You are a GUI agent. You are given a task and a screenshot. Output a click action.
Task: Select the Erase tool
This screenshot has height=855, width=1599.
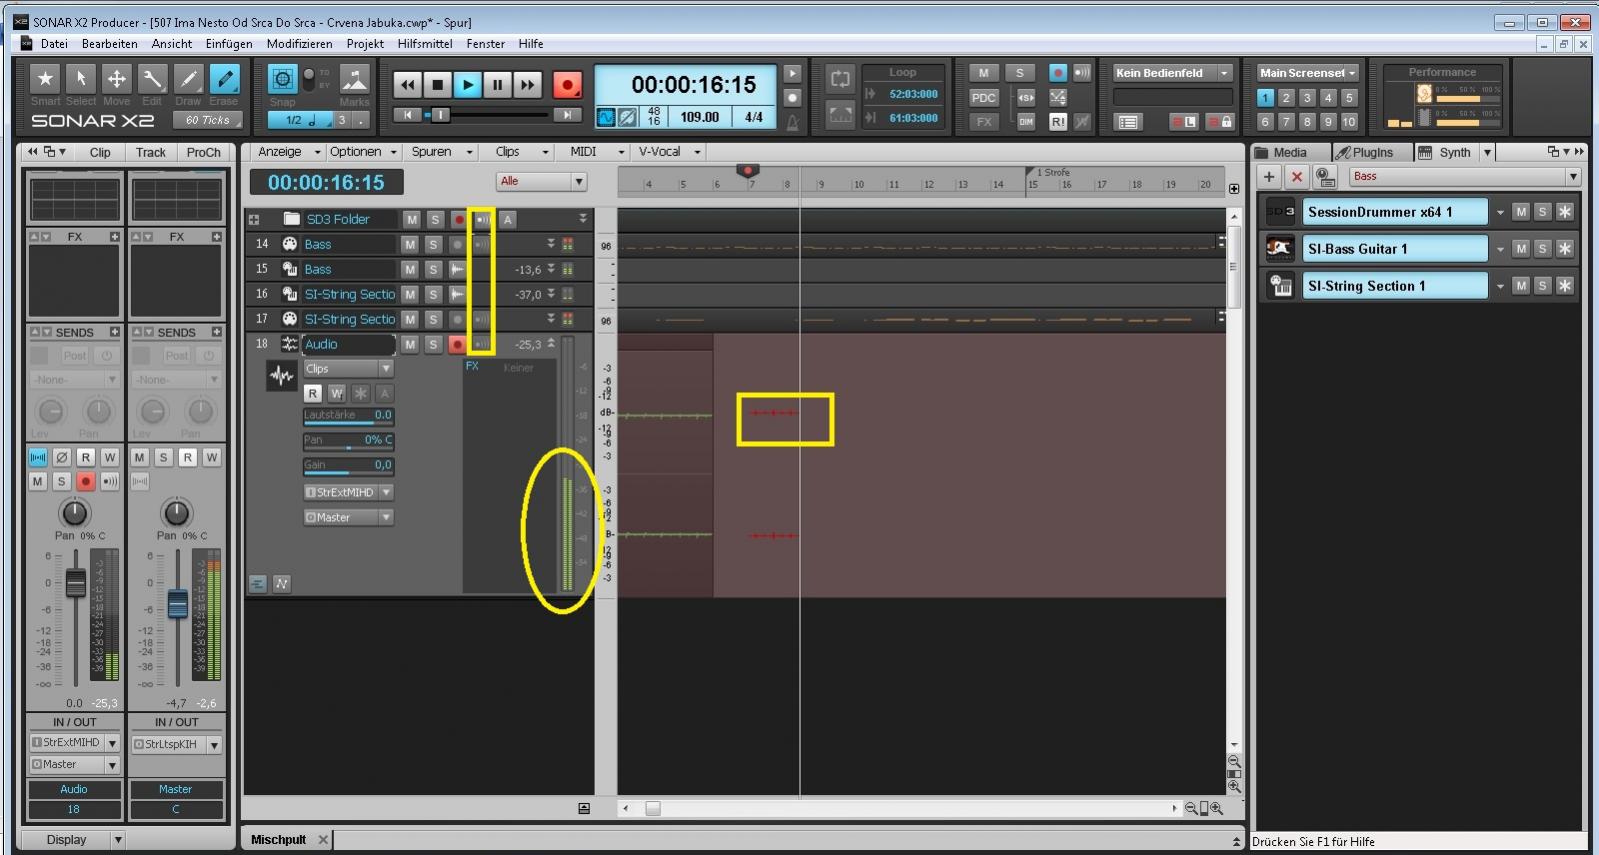coord(224,79)
